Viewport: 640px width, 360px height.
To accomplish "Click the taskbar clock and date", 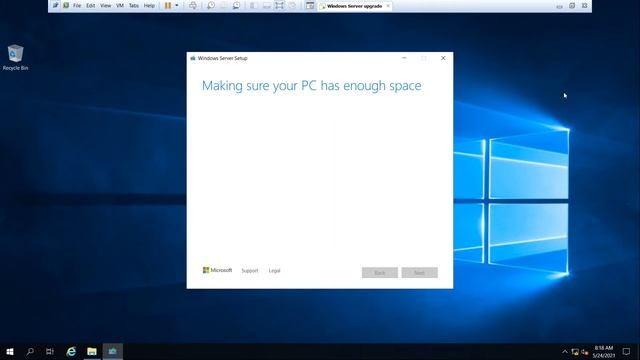I will [604, 351].
